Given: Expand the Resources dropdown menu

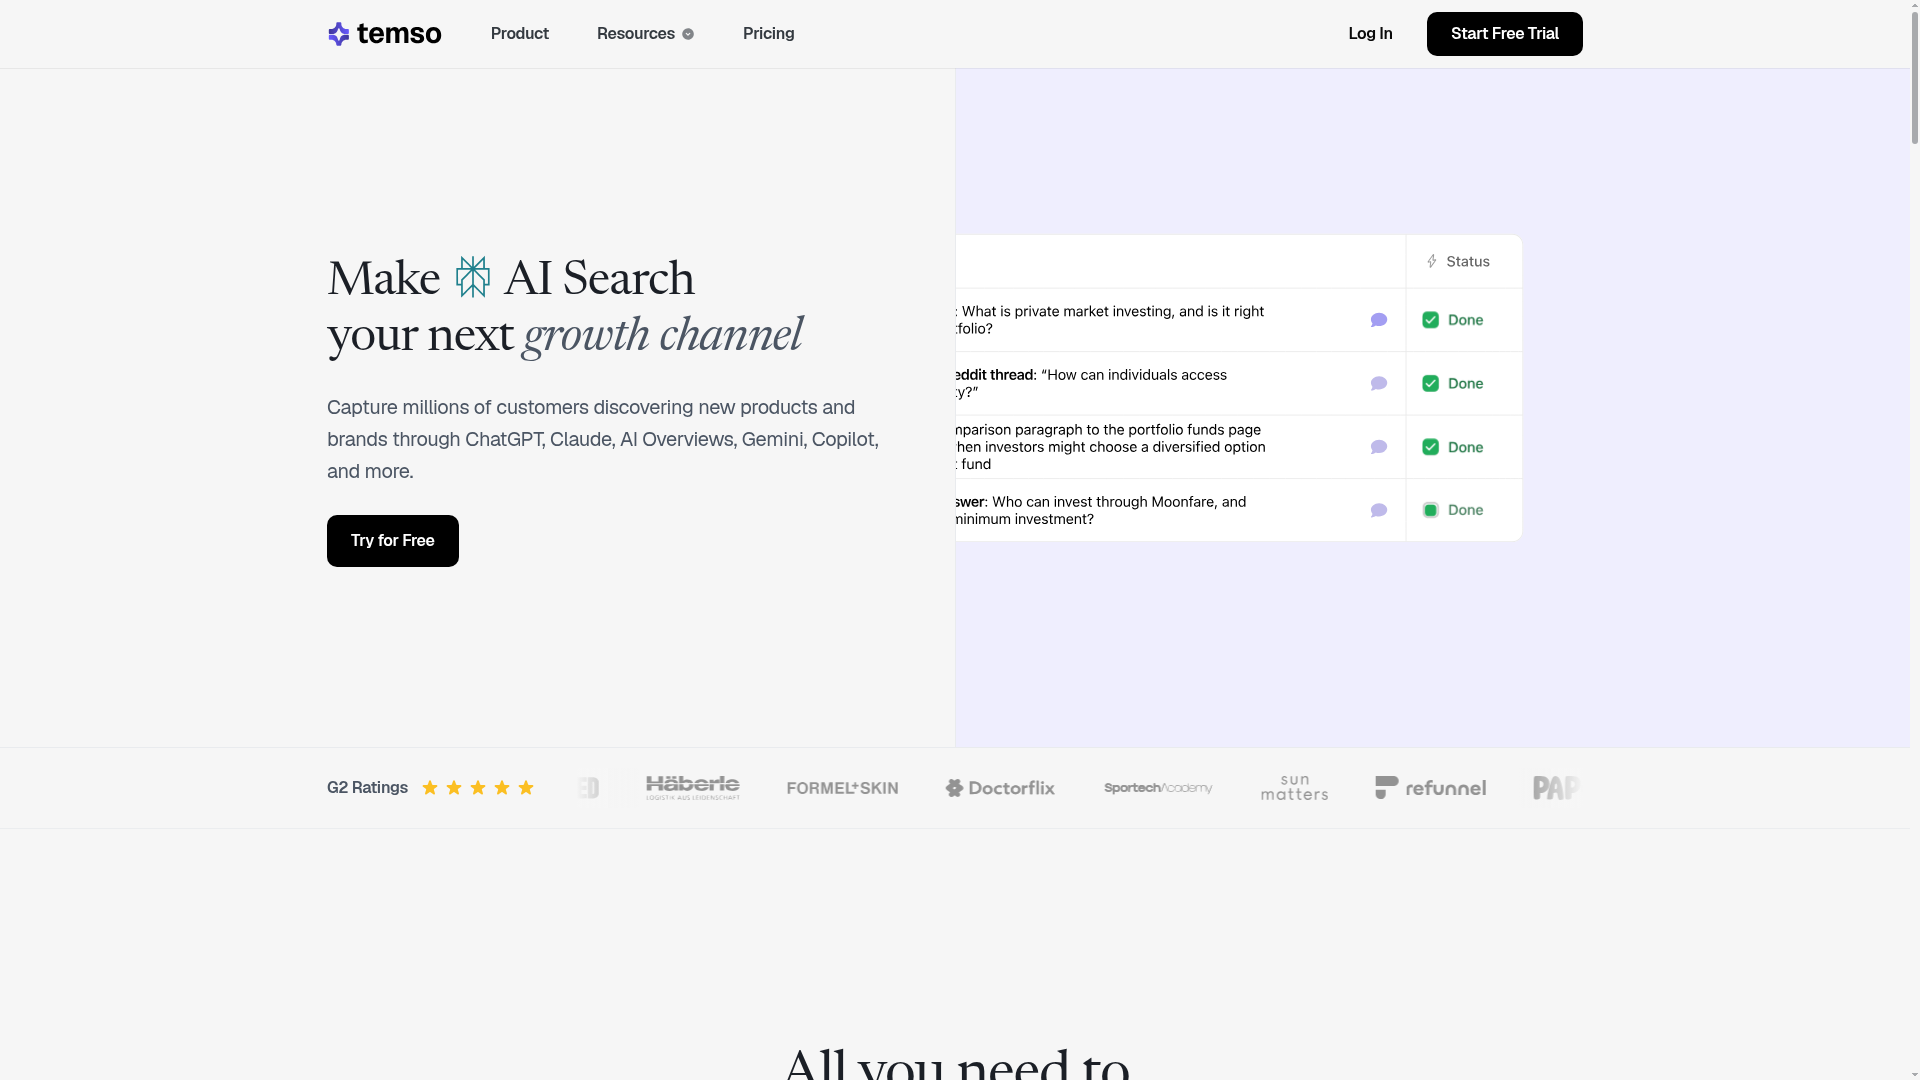Looking at the screenshot, I should point(645,34).
